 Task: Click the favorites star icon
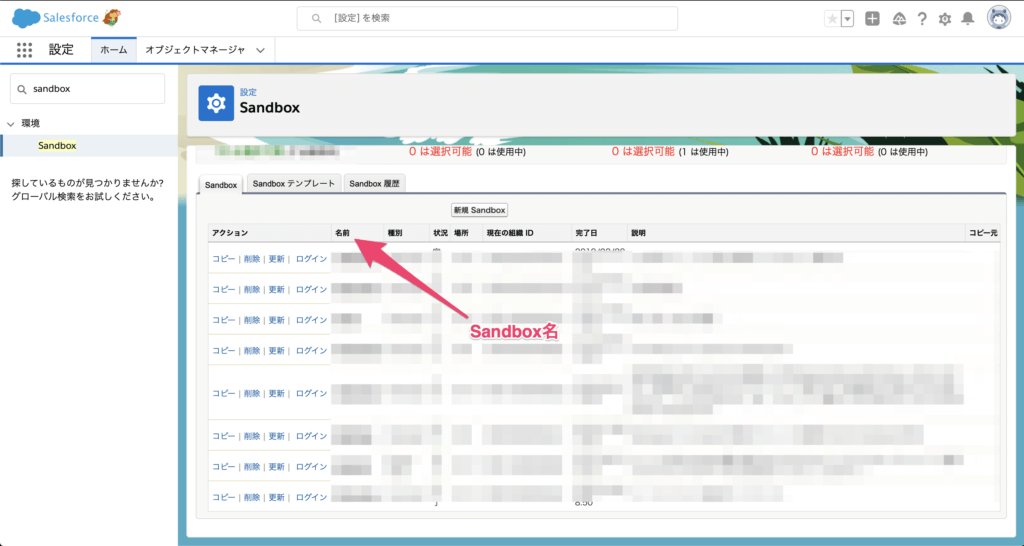coord(832,19)
